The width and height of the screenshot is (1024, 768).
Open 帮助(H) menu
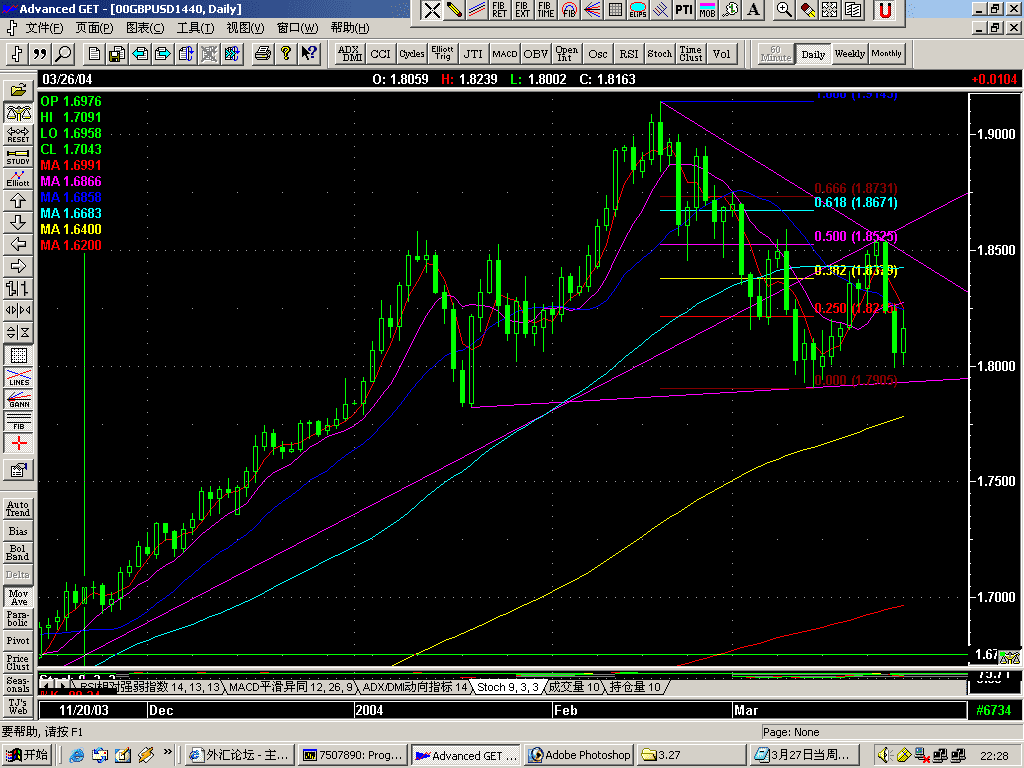coord(349,28)
